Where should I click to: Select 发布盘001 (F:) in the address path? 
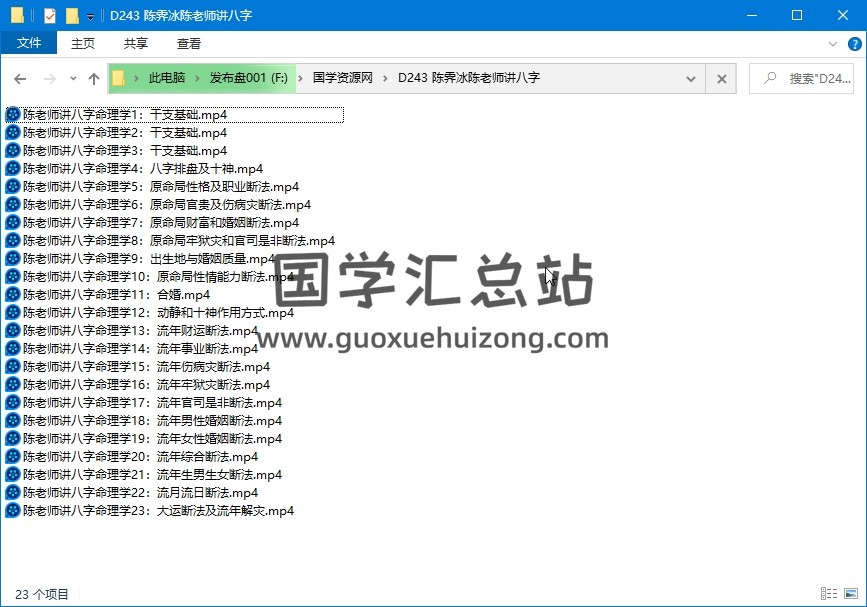pos(248,78)
